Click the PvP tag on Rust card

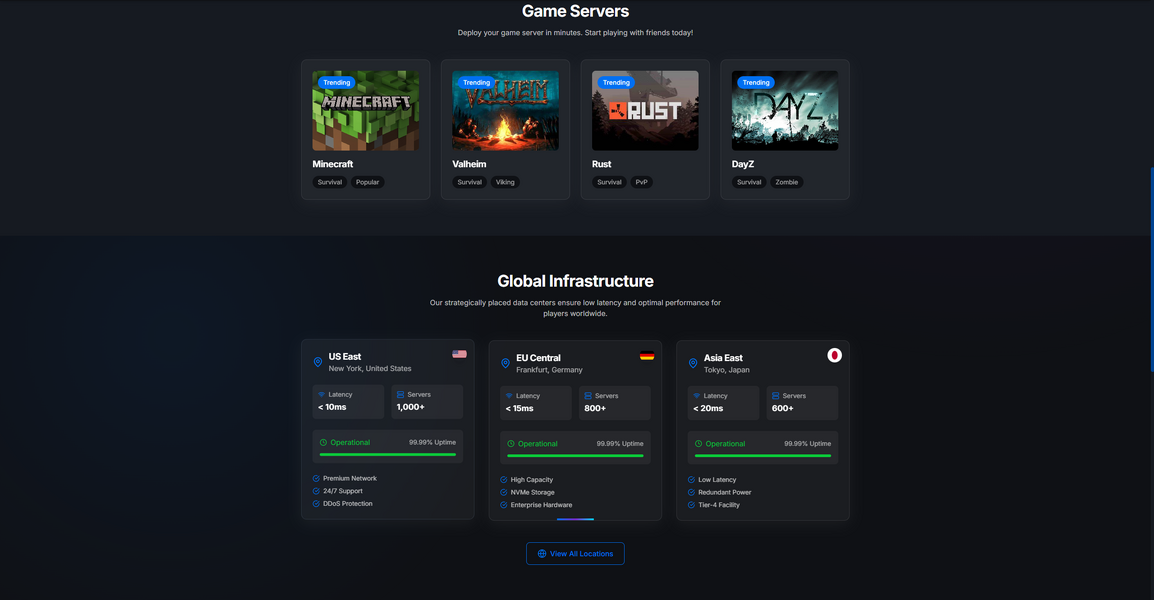tap(642, 182)
